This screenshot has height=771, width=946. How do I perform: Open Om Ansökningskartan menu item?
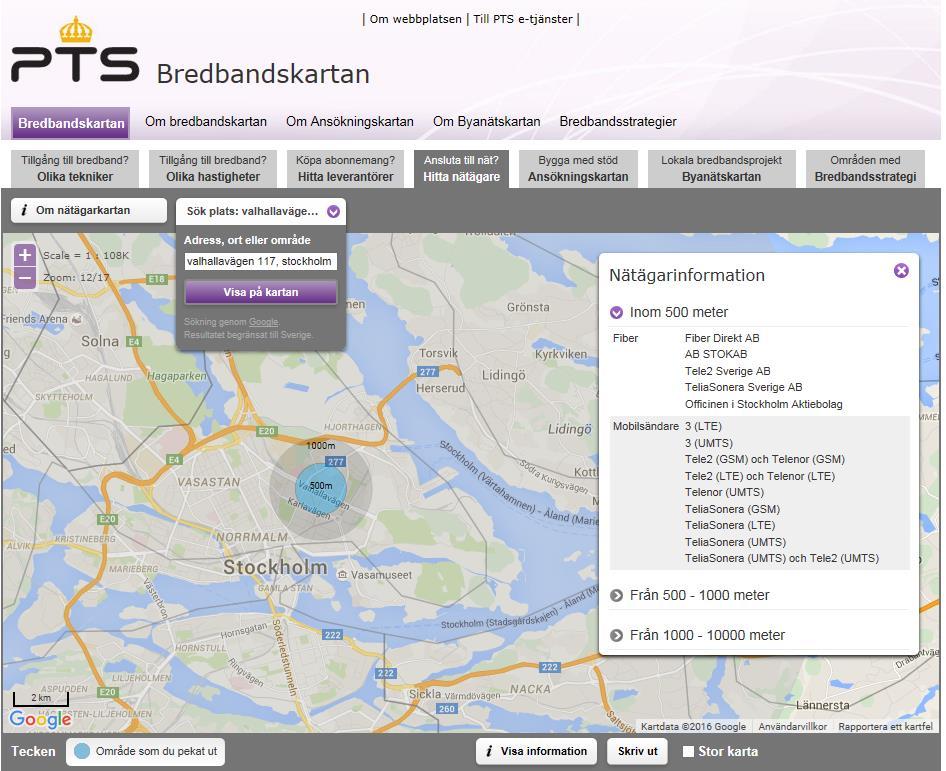pyautogui.click(x=350, y=121)
